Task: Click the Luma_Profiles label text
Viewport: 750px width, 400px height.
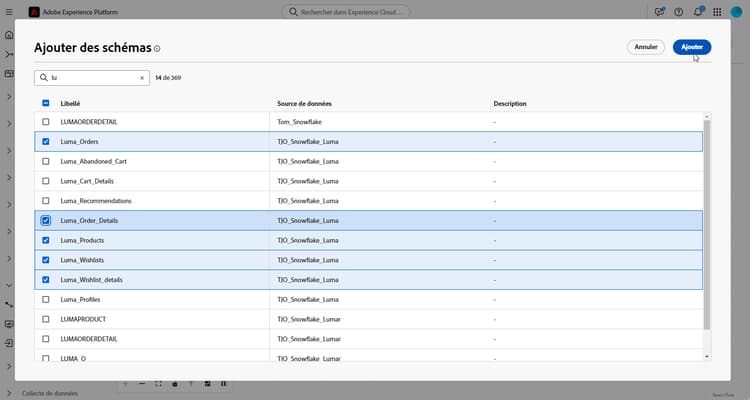Action: (80, 300)
